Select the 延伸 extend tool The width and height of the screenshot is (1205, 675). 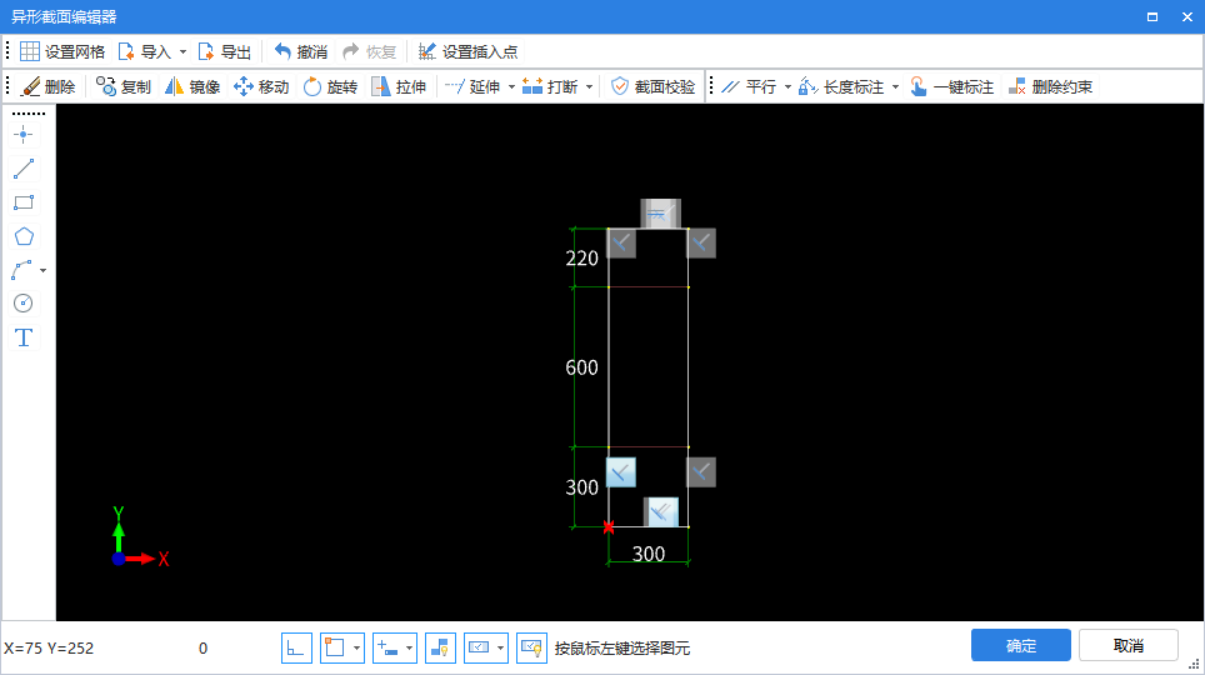pos(472,87)
